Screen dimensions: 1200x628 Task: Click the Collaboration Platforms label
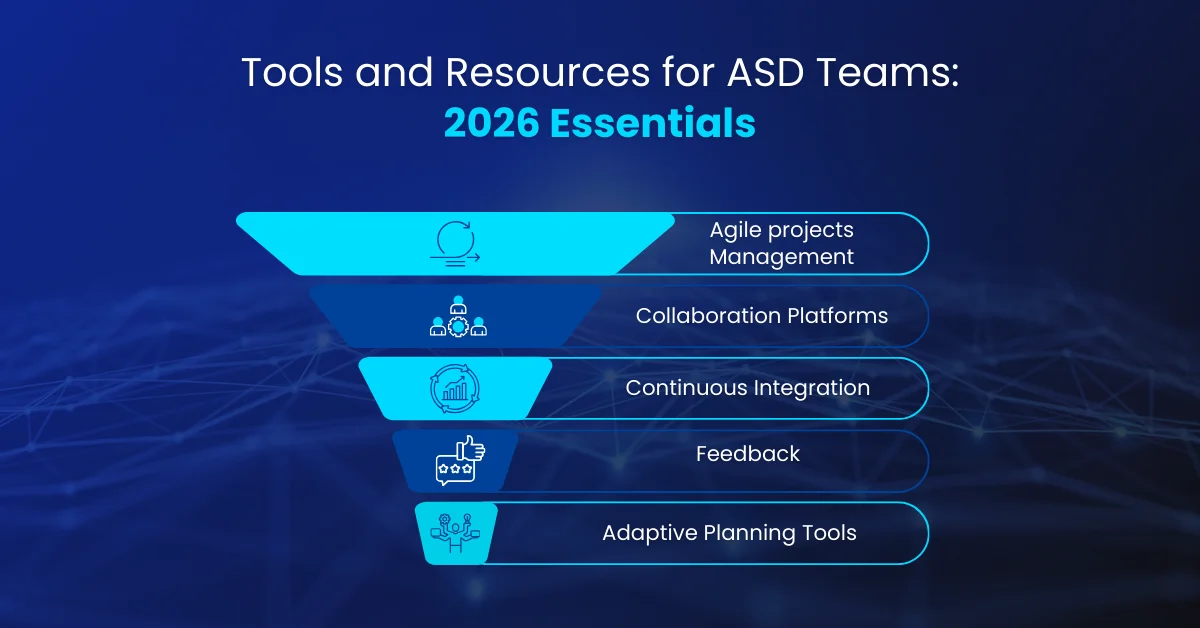(762, 316)
